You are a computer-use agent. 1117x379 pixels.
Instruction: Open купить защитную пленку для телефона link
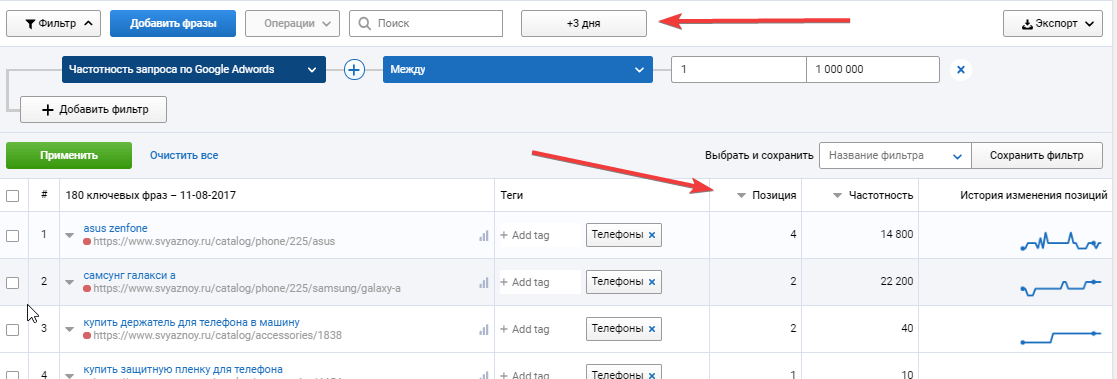point(183,369)
